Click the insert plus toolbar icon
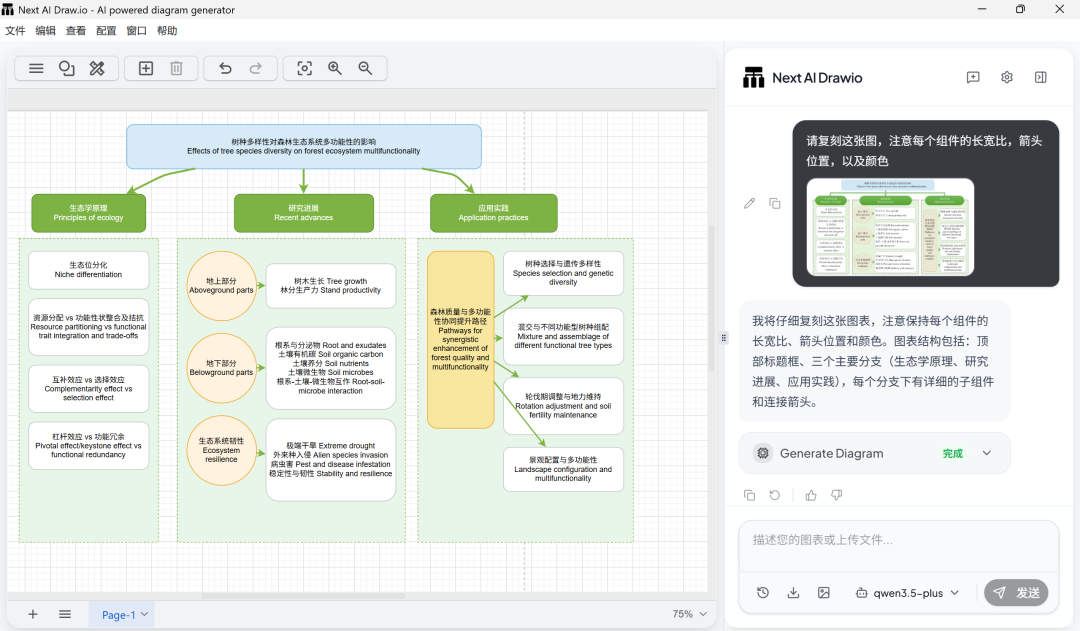The height and width of the screenshot is (631, 1080). tap(146, 68)
